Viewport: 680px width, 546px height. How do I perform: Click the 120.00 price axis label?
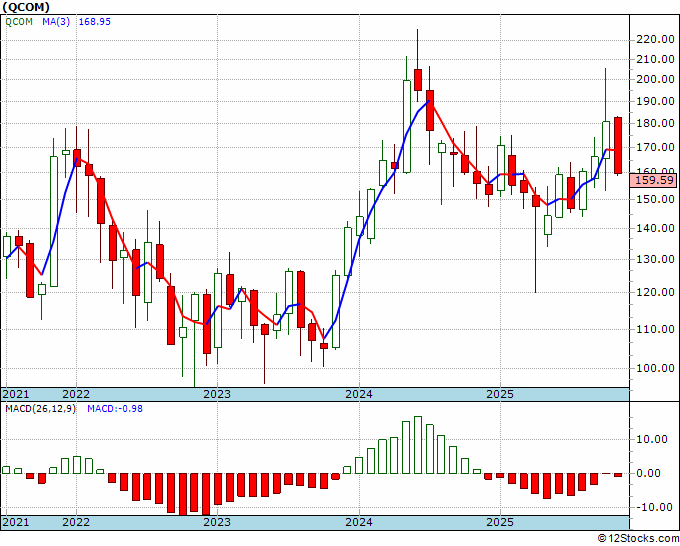pos(655,292)
